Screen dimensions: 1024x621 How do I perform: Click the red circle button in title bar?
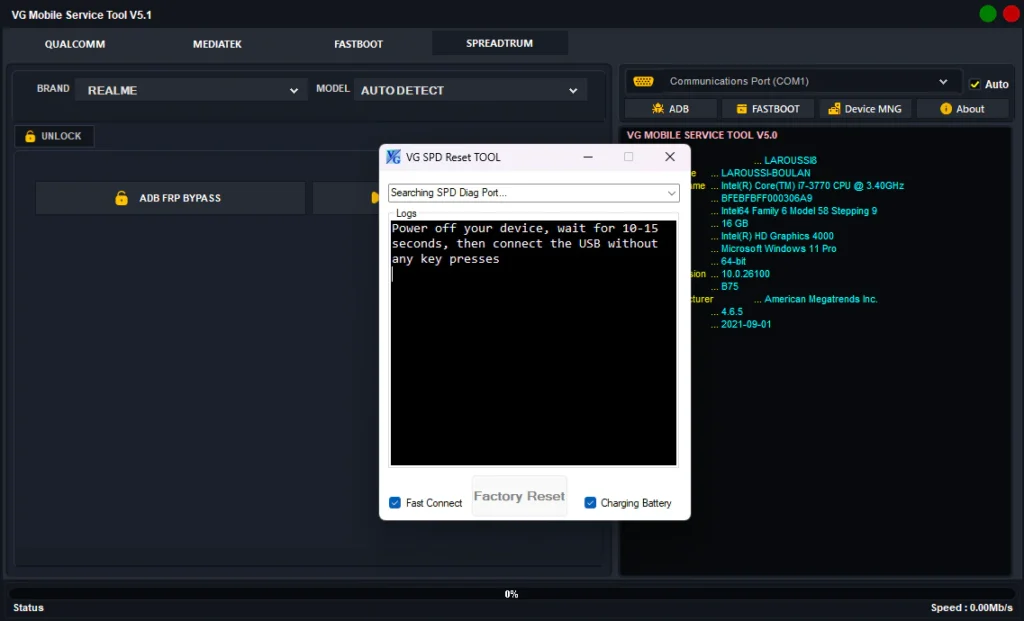(x=1011, y=14)
